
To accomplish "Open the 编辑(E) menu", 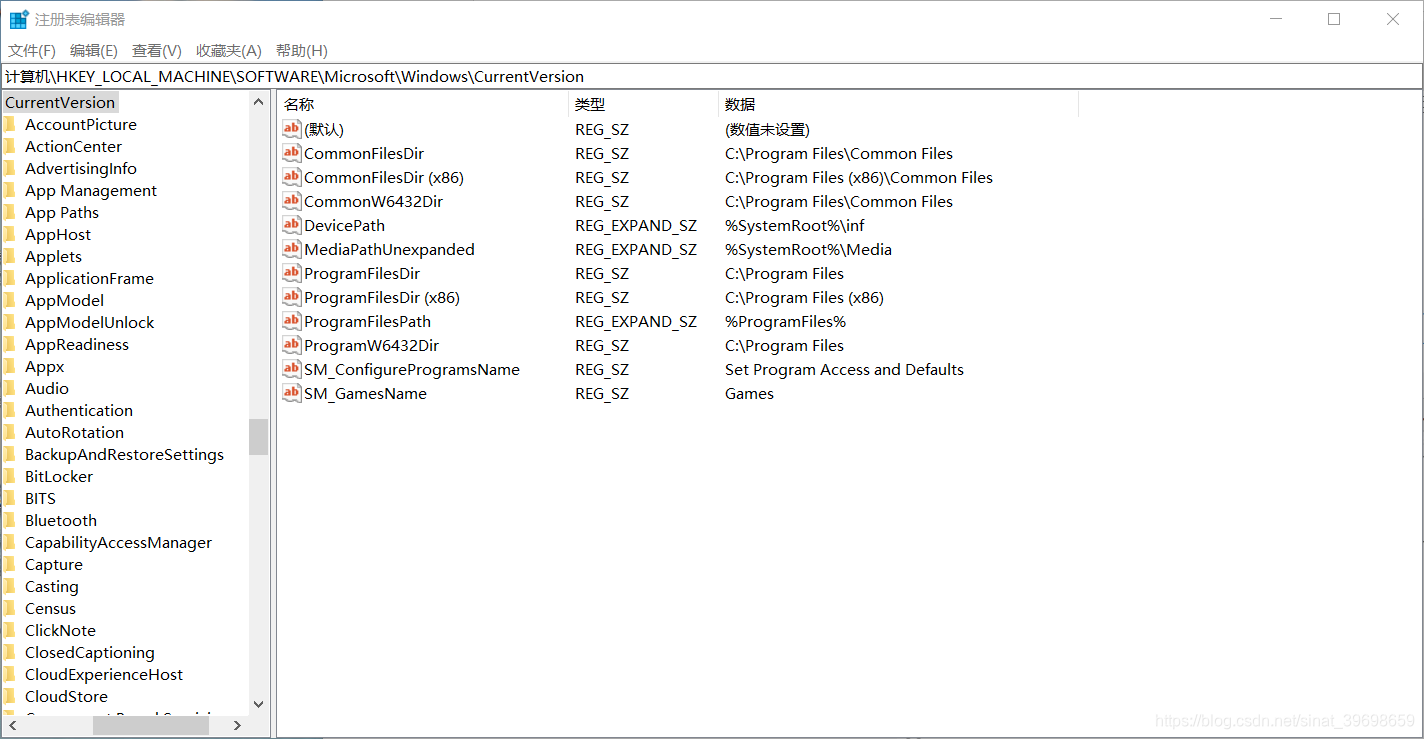I will tap(94, 50).
